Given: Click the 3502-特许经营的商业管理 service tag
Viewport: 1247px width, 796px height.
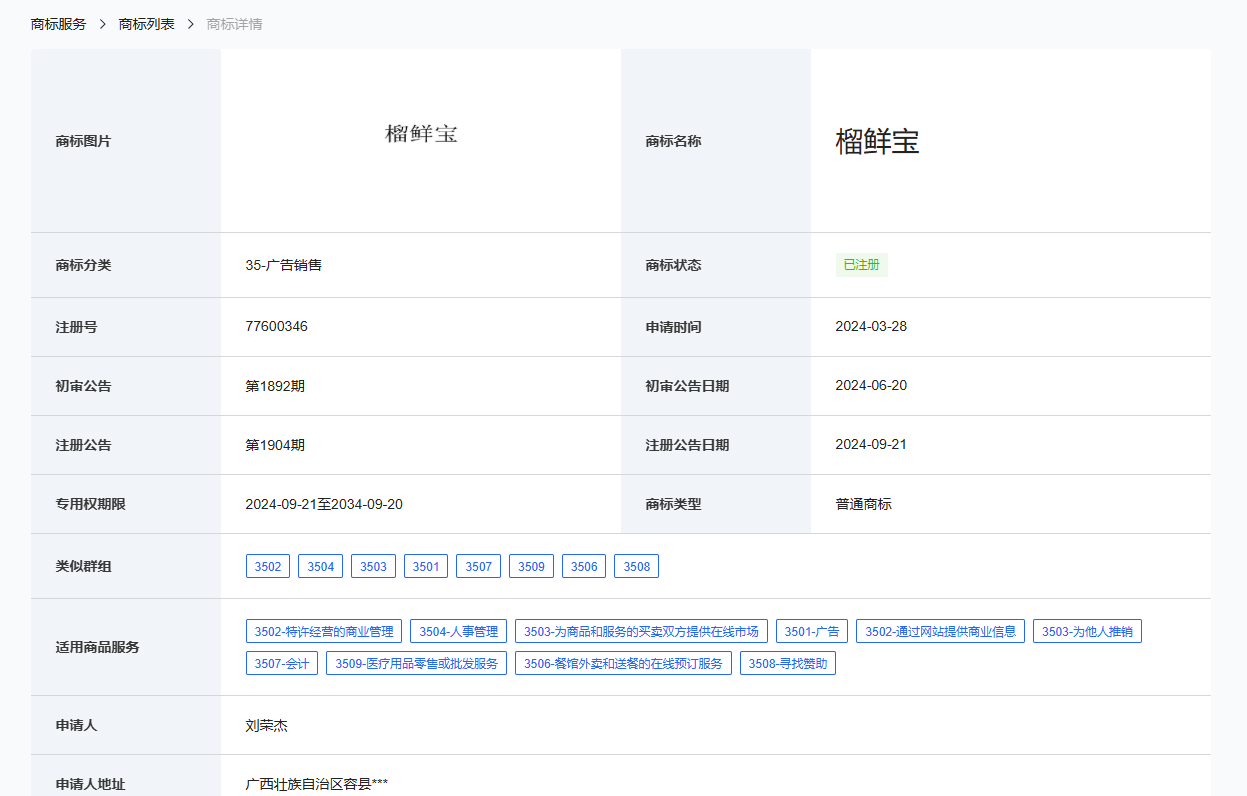Looking at the screenshot, I should pos(324,631).
